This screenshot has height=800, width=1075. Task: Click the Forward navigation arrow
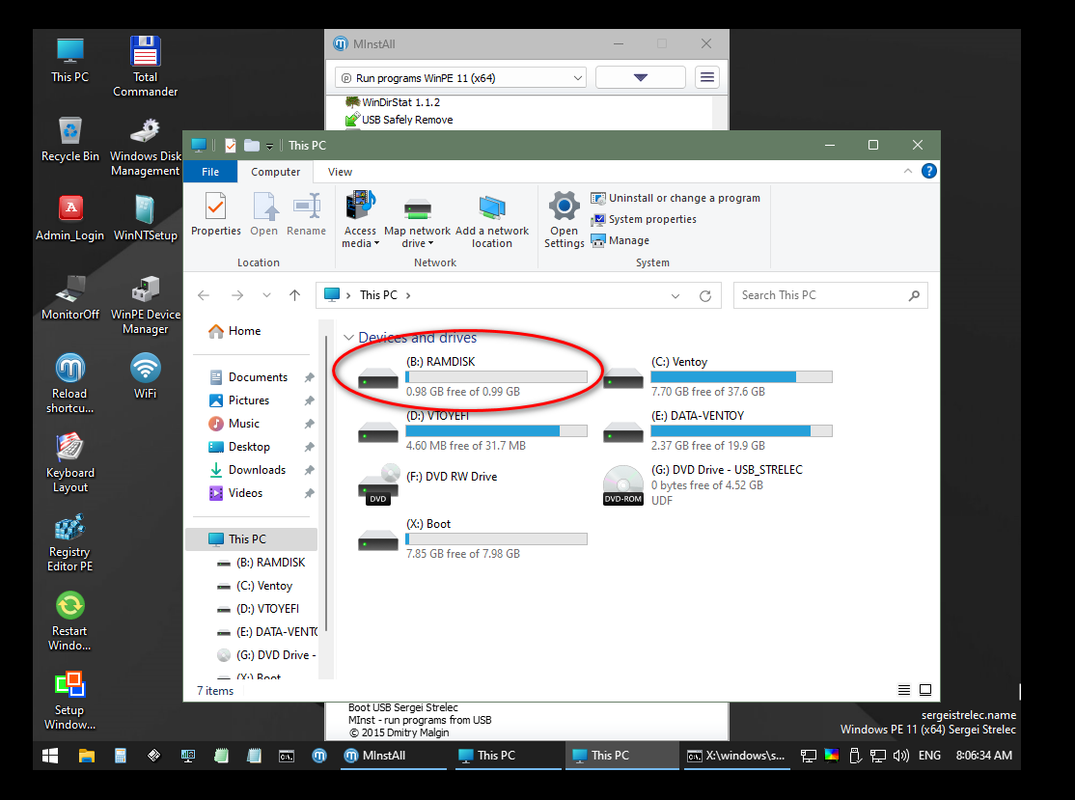click(237, 295)
